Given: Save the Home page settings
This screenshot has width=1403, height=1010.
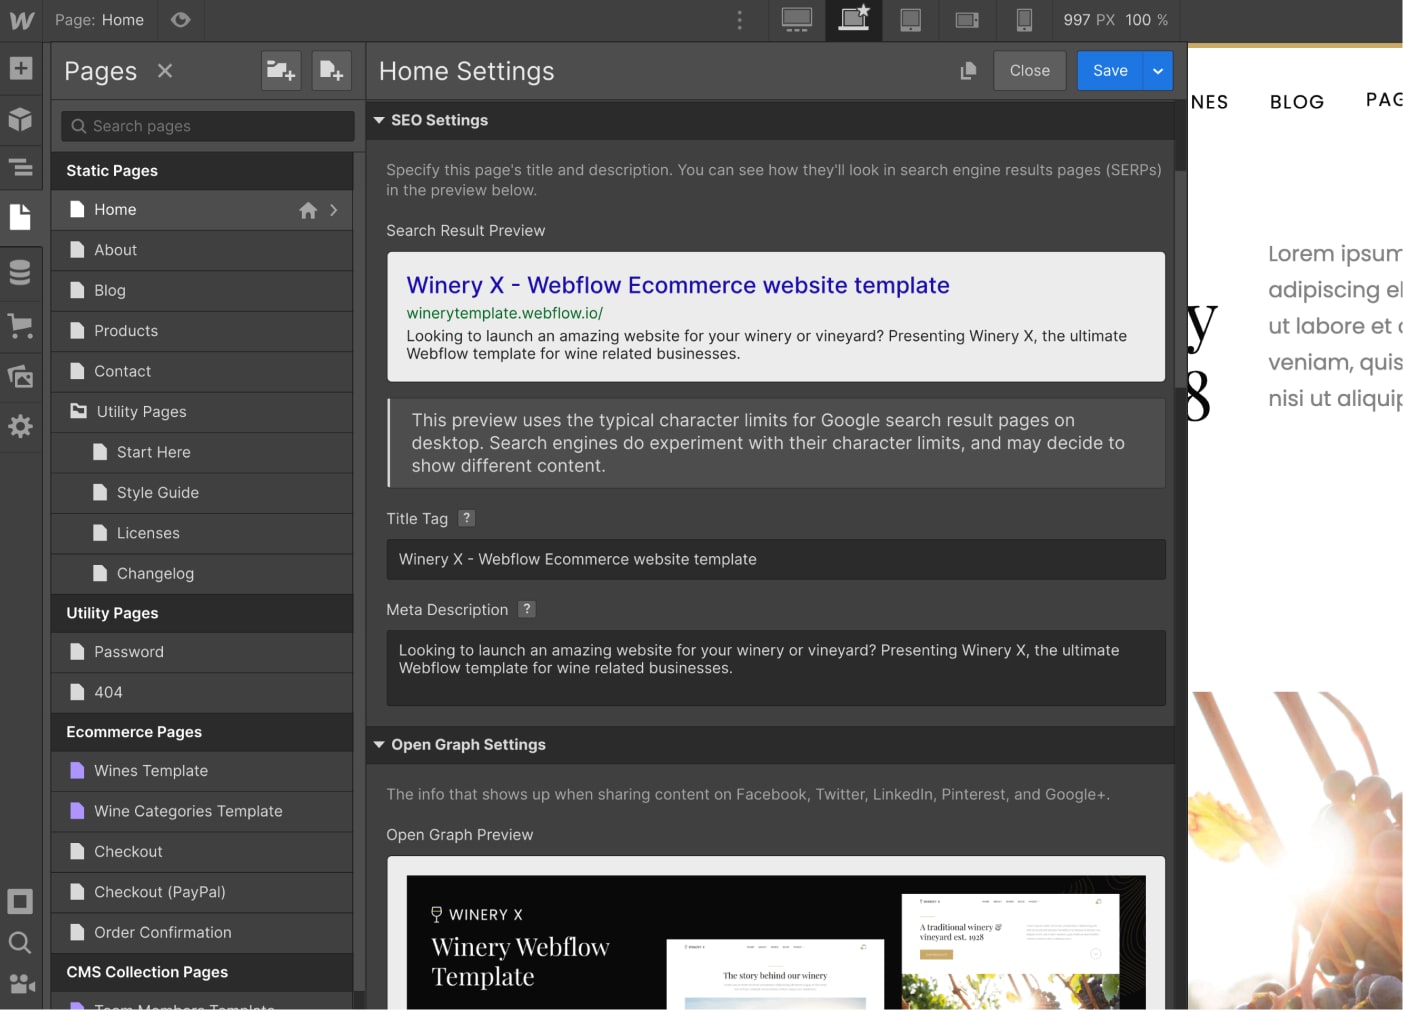Looking at the screenshot, I should pyautogui.click(x=1109, y=70).
